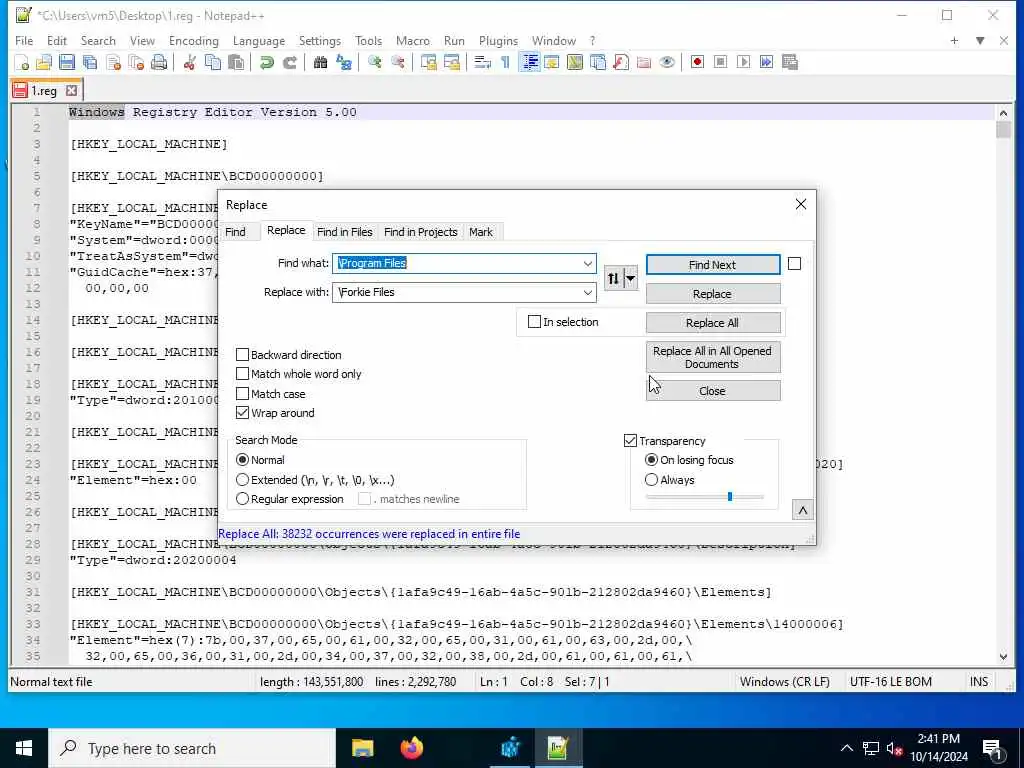The height and width of the screenshot is (768, 1024).
Task: Click the Zoom Out toolbar icon
Action: click(x=397, y=62)
